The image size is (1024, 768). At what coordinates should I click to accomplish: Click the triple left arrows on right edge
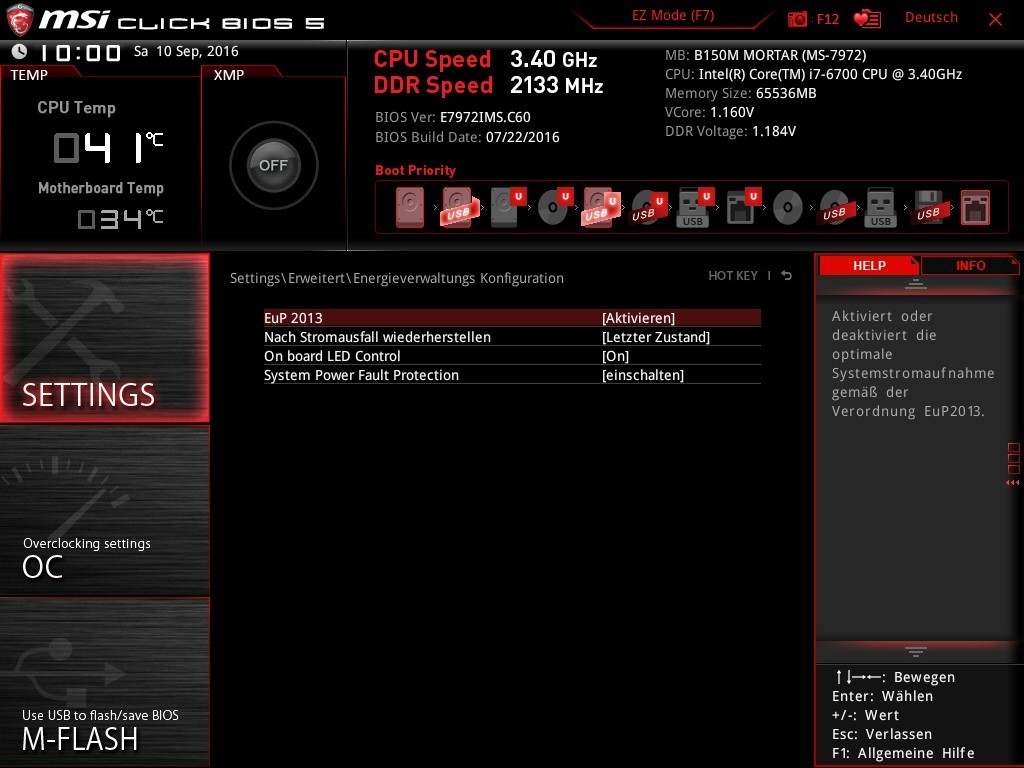coord(1013,483)
